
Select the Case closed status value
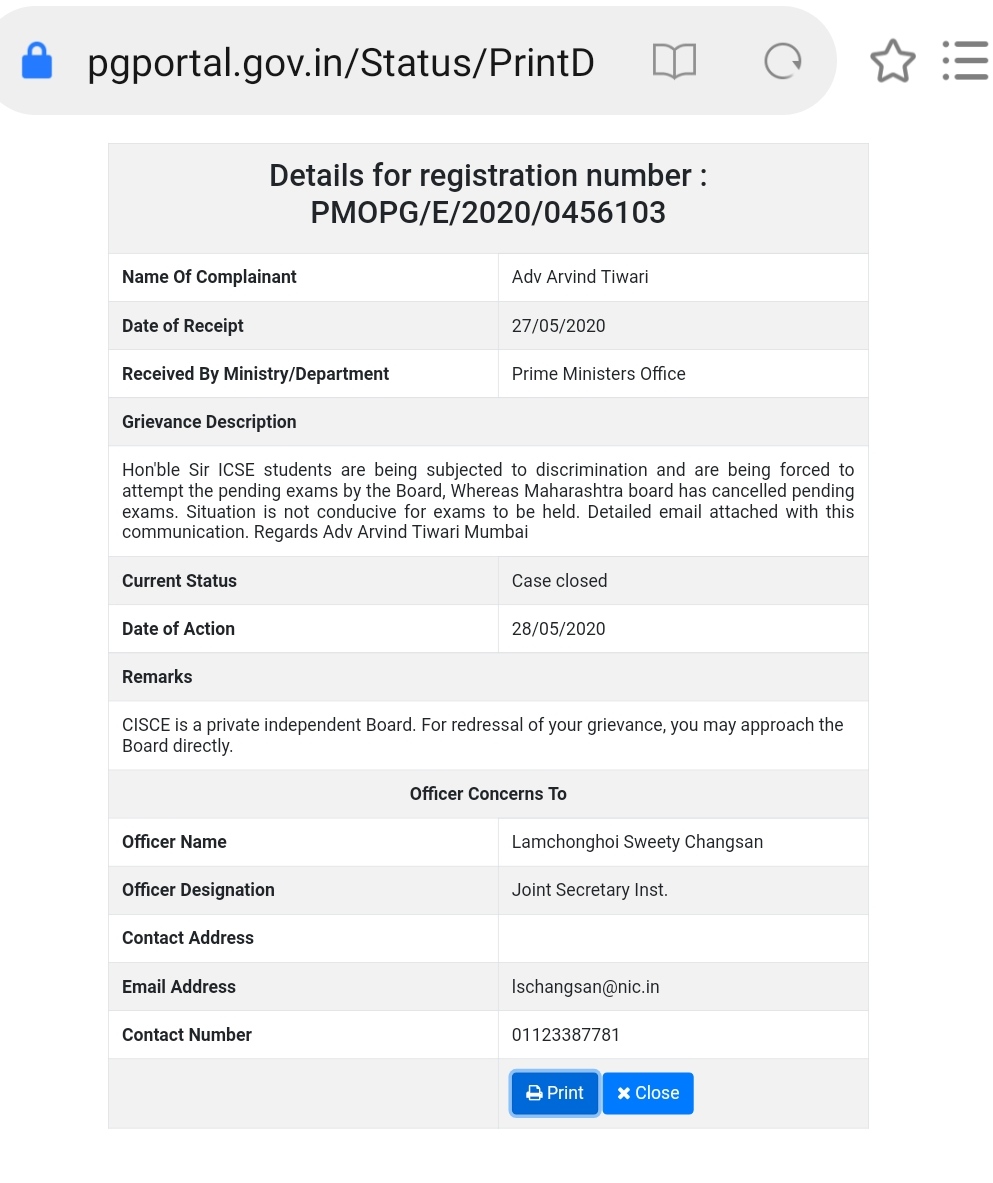point(559,581)
